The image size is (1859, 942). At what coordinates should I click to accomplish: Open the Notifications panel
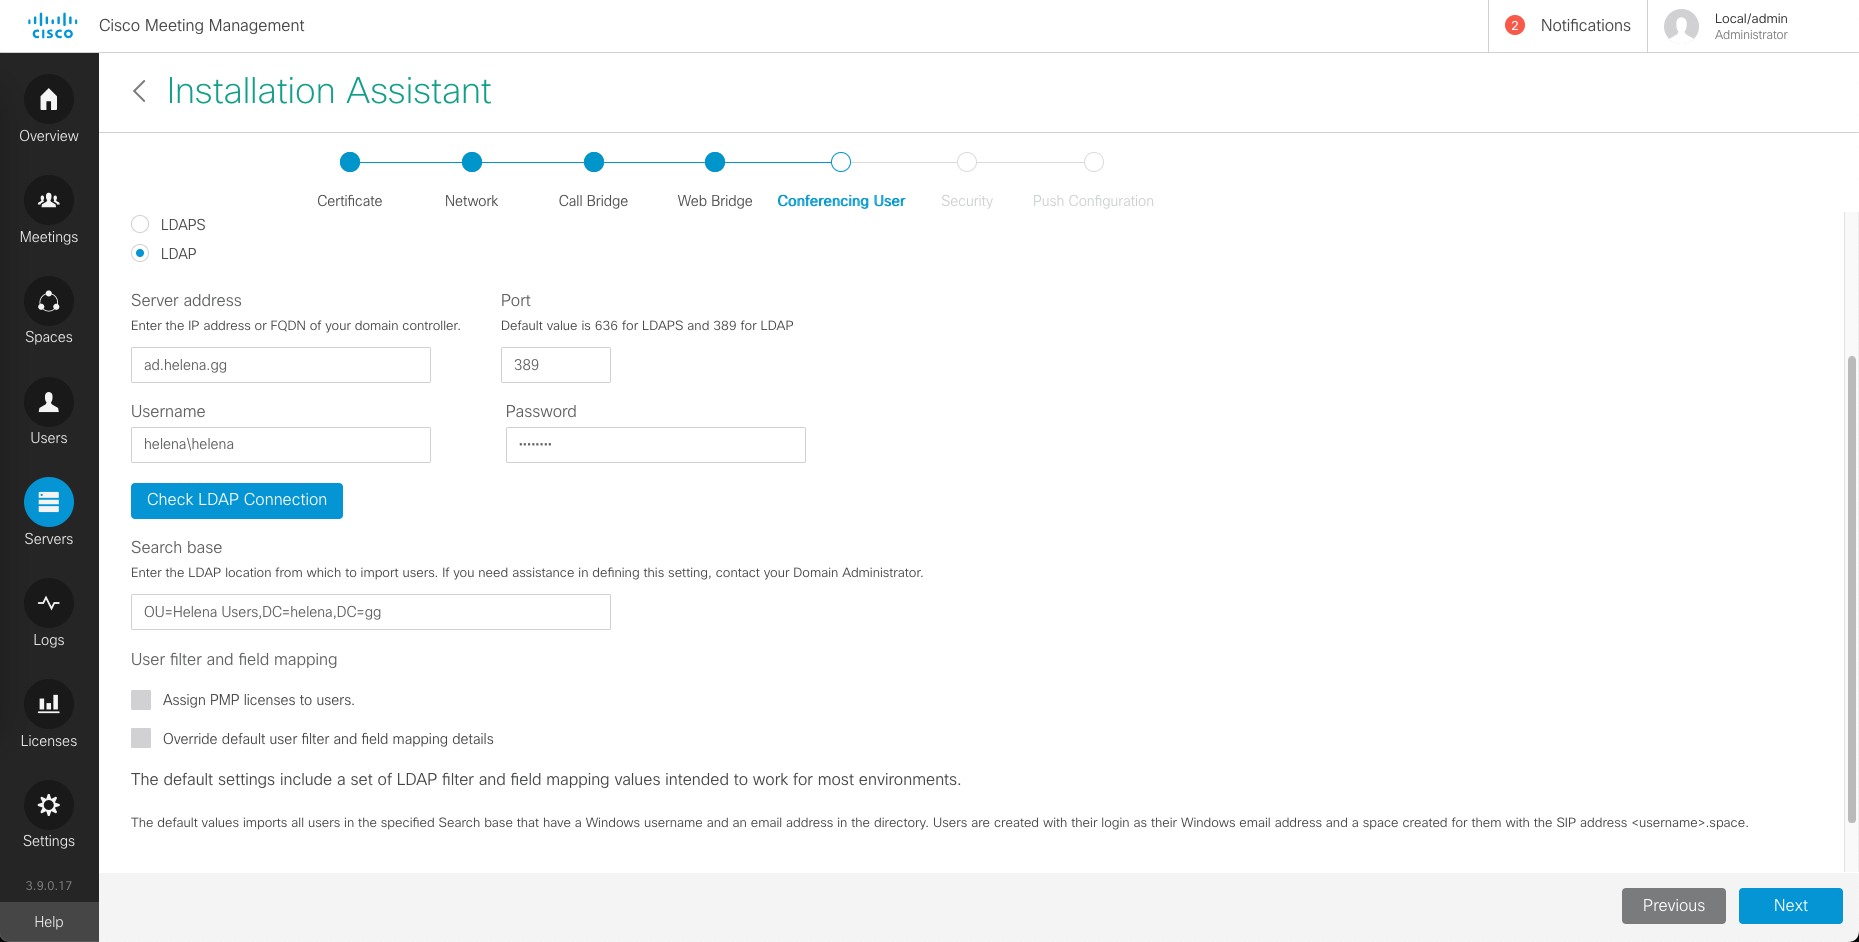1568,26
